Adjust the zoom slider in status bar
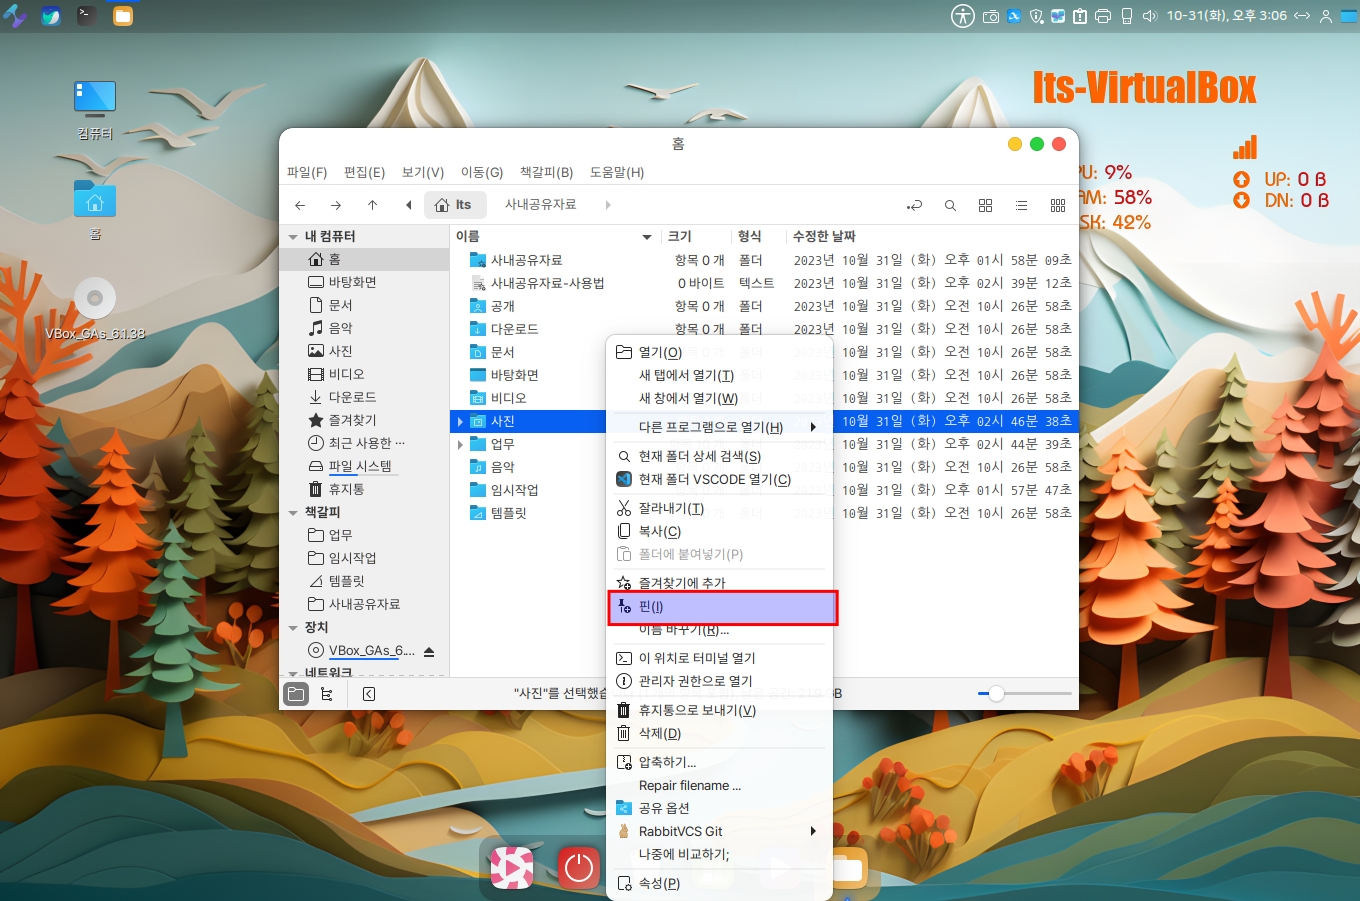Image resolution: width=1360 pixels, height=901 pixels. click(x=996, y=694)
